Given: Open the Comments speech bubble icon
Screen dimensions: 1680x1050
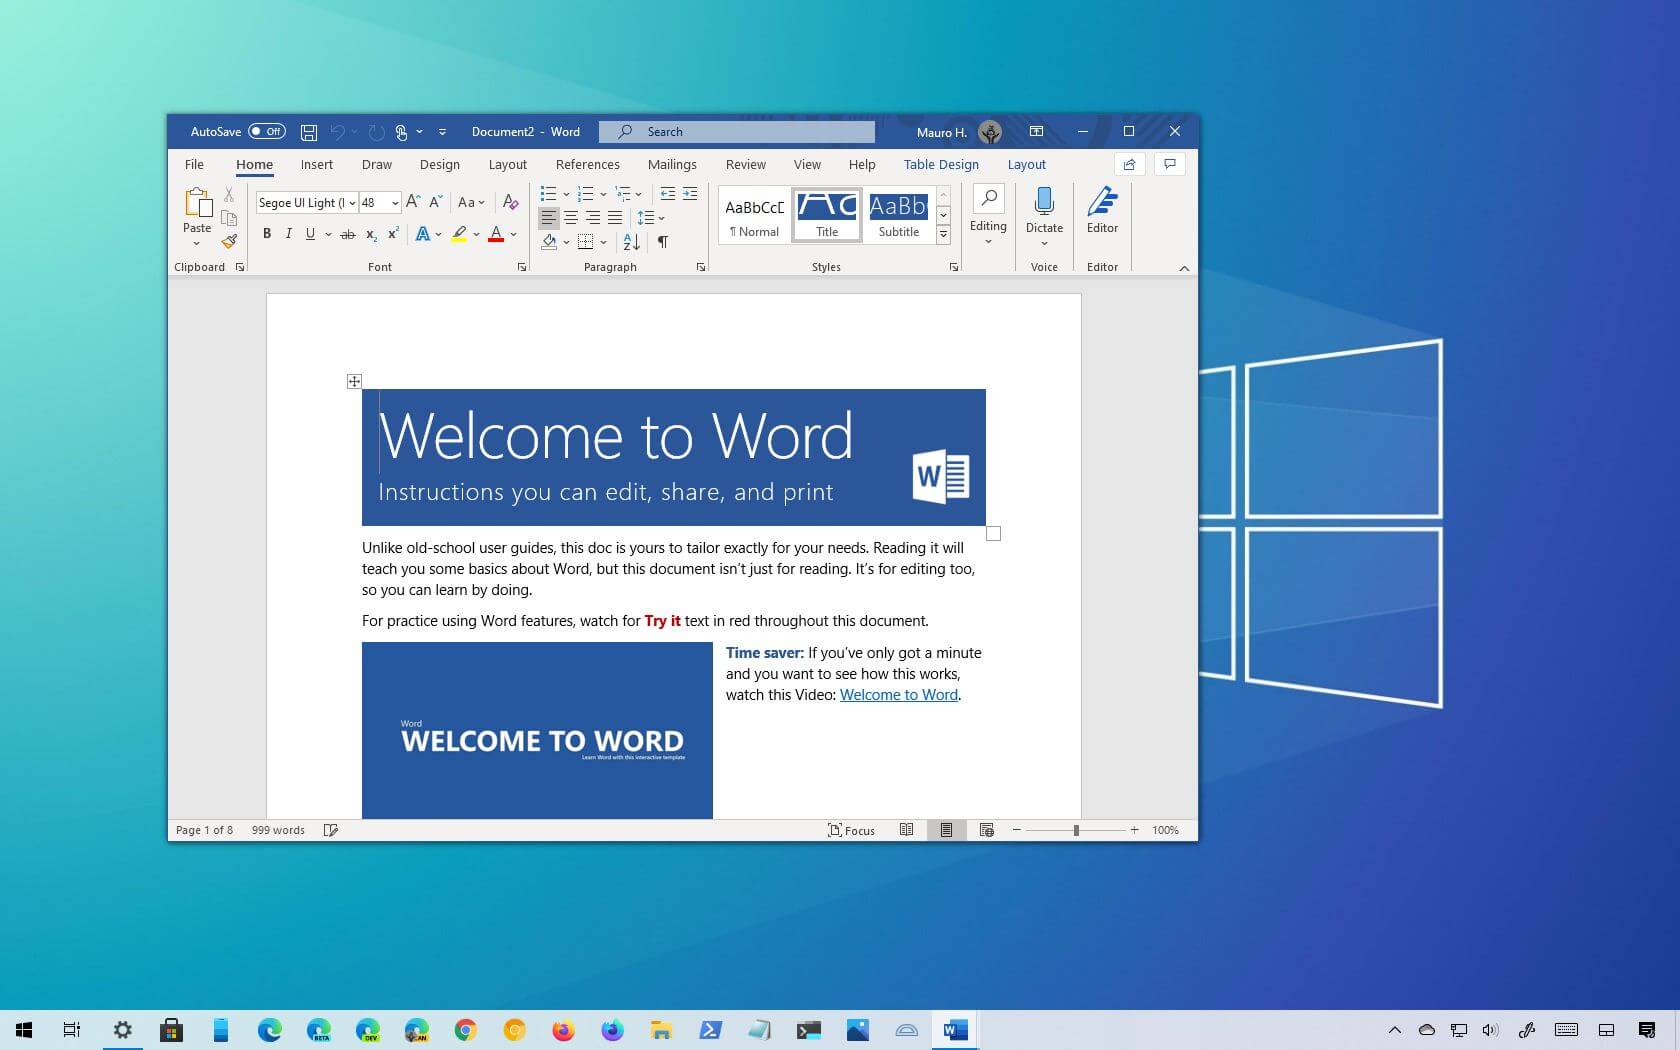Looking at the screenshot, I should coord(1169,164).
